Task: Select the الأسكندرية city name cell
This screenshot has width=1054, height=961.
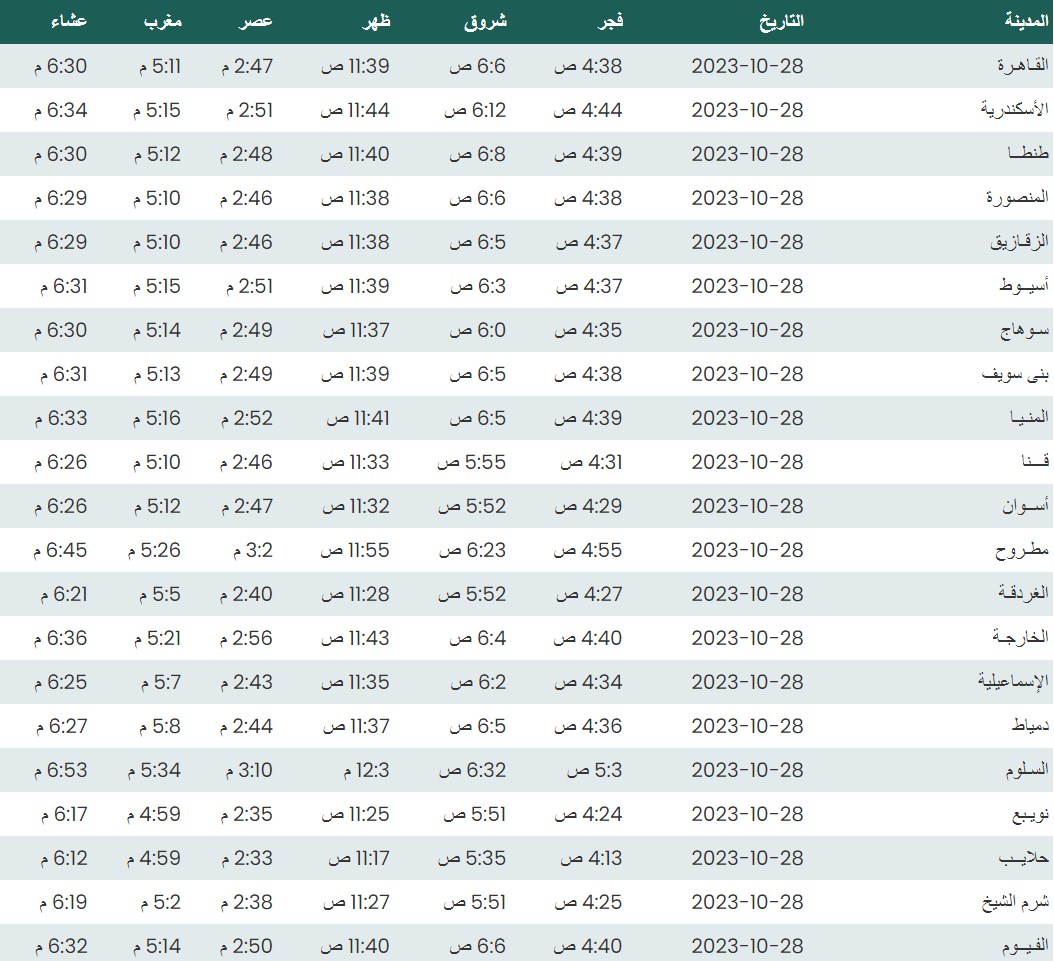Action: pyautogui.click(x=1013, y=110)
